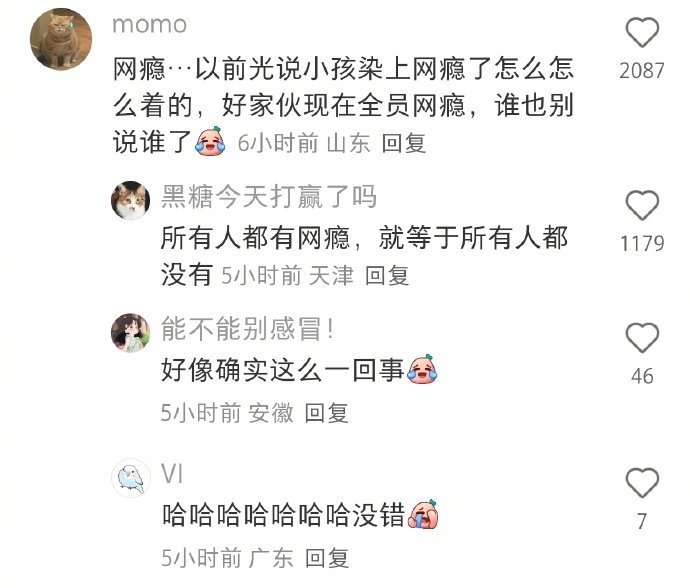Select the laughing-crying emoji in momo's comment

pos(211,141)
